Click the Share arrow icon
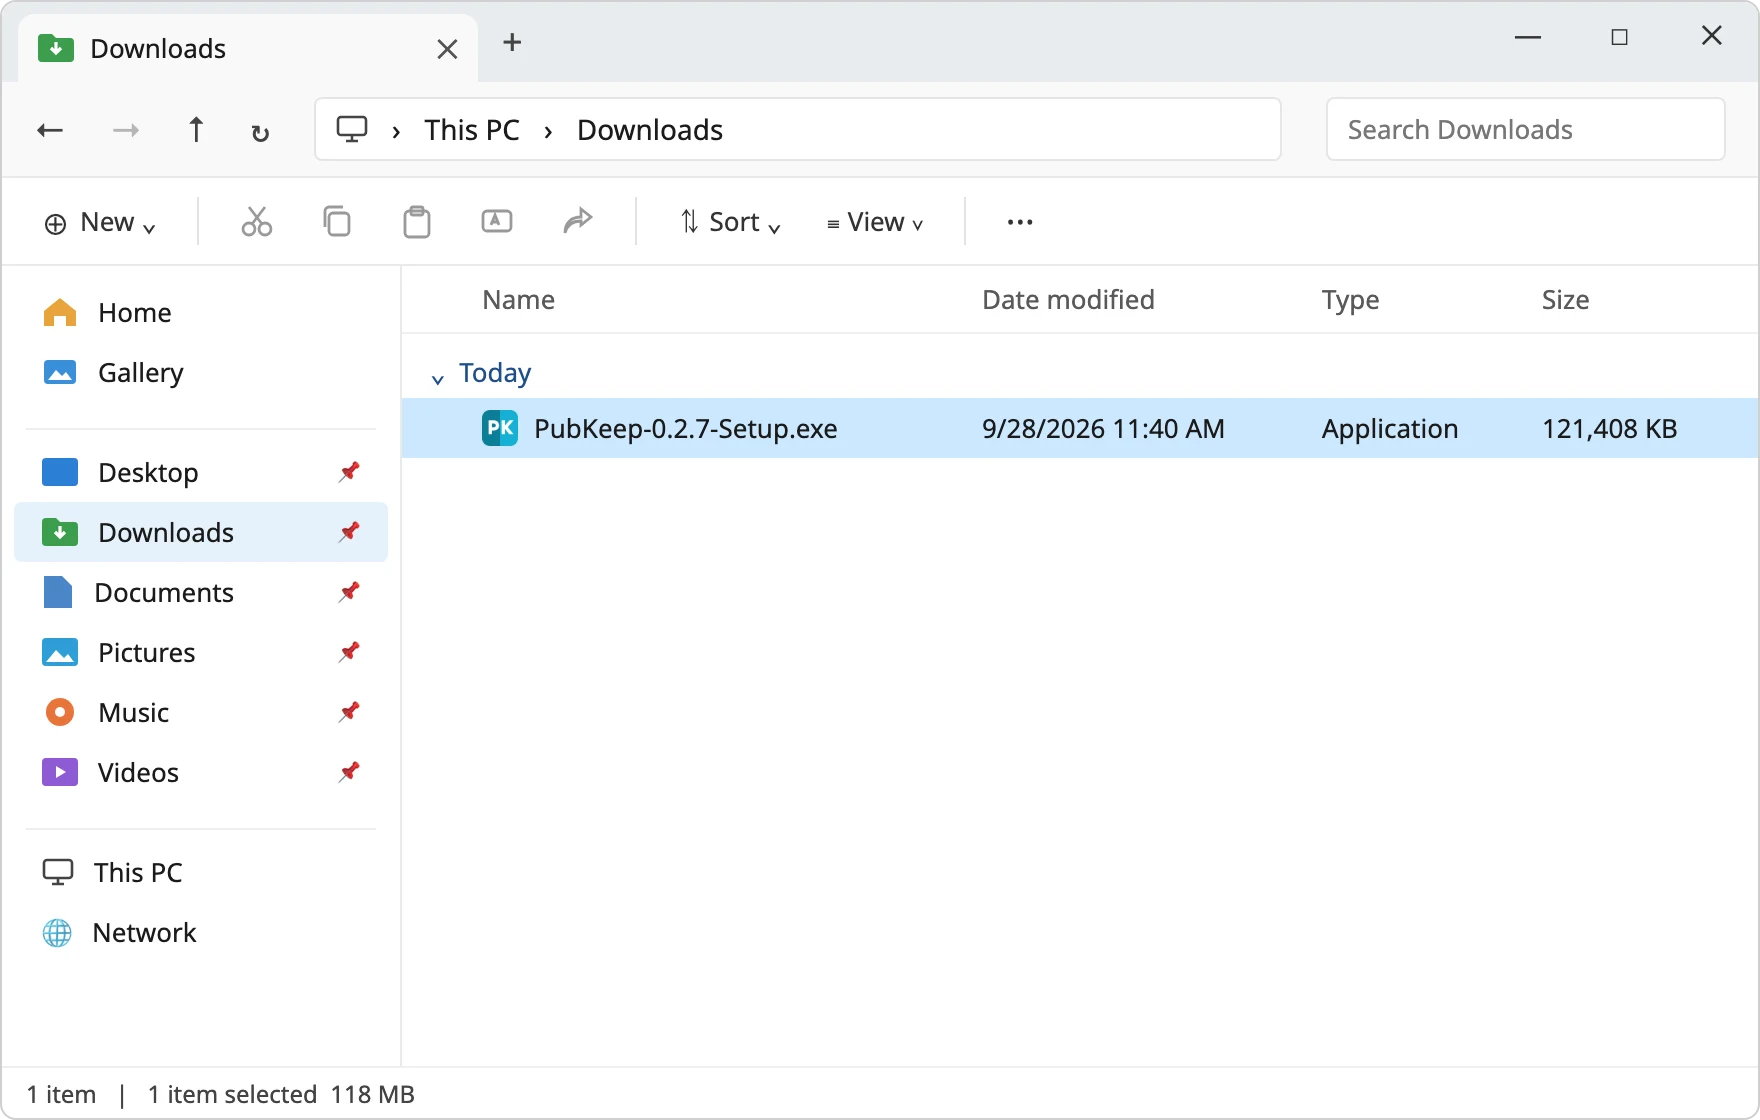The width and height of the screenshot is (1760, 1120). coord(578,220)
